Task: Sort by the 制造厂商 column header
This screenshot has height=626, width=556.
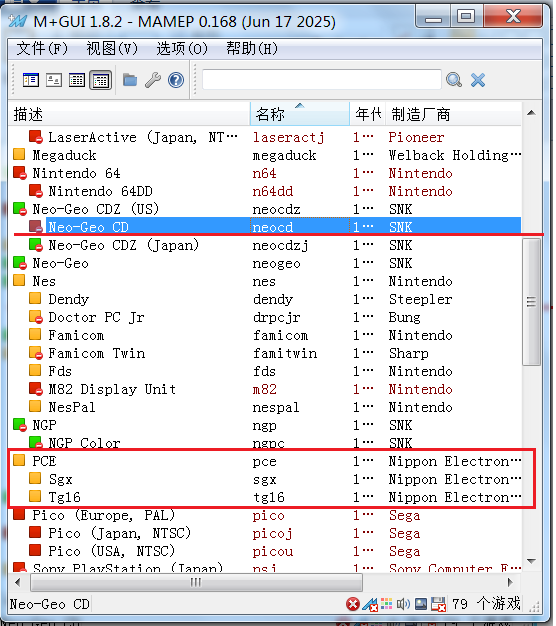Action: click(x=454, y=114)
